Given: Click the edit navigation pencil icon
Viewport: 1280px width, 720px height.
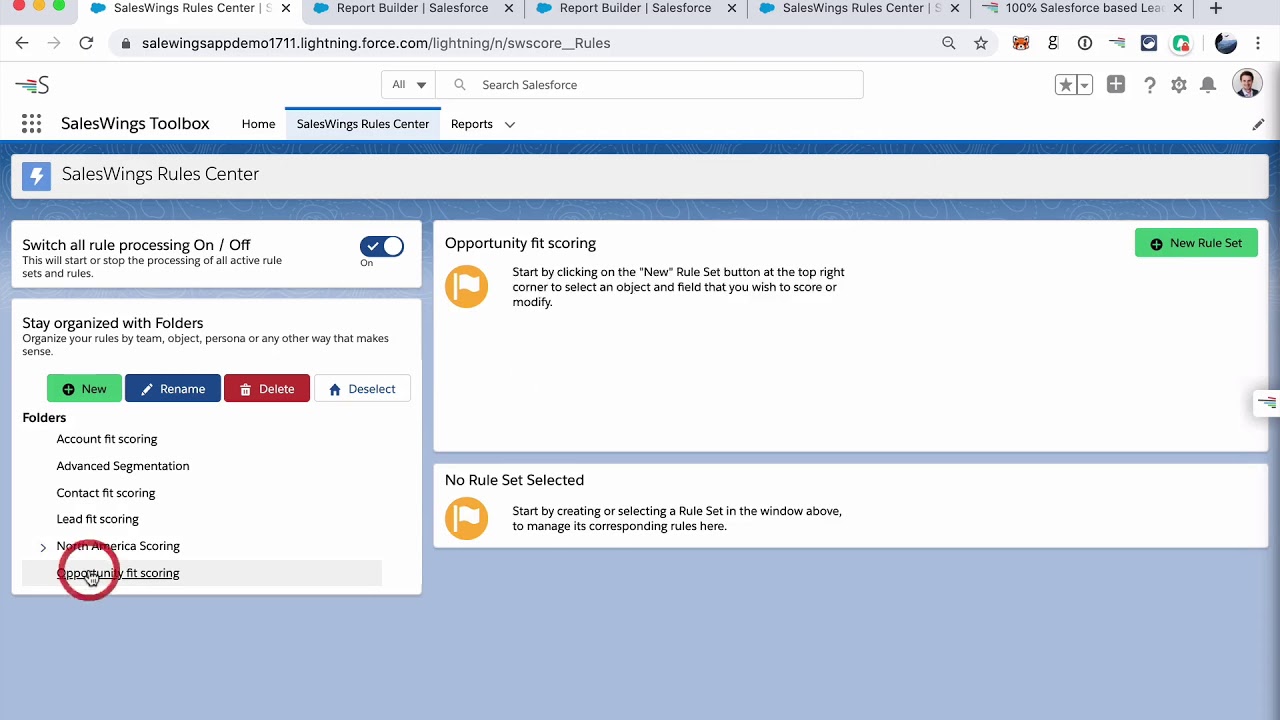Looking at the screenshot, I should coord(1258,124).
